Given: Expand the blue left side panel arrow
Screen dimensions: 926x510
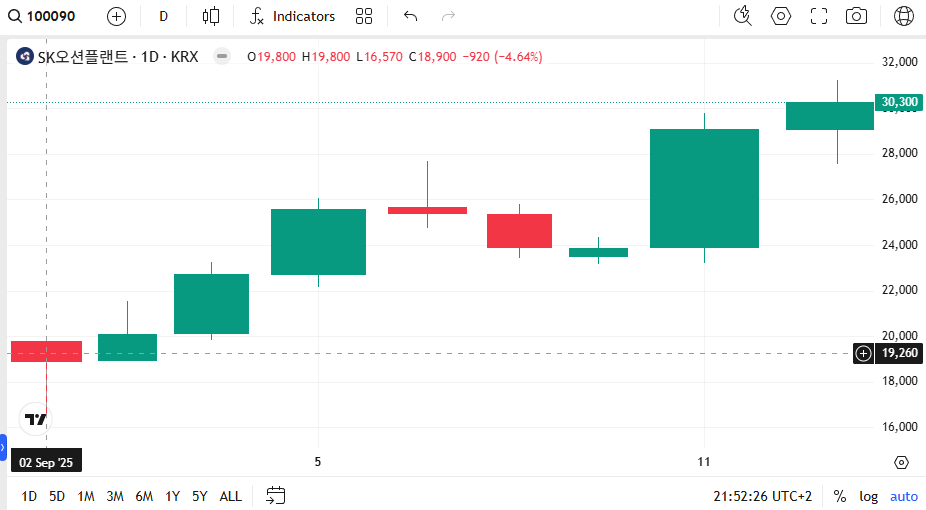Looking at the screenshot, I should point(3,447).
